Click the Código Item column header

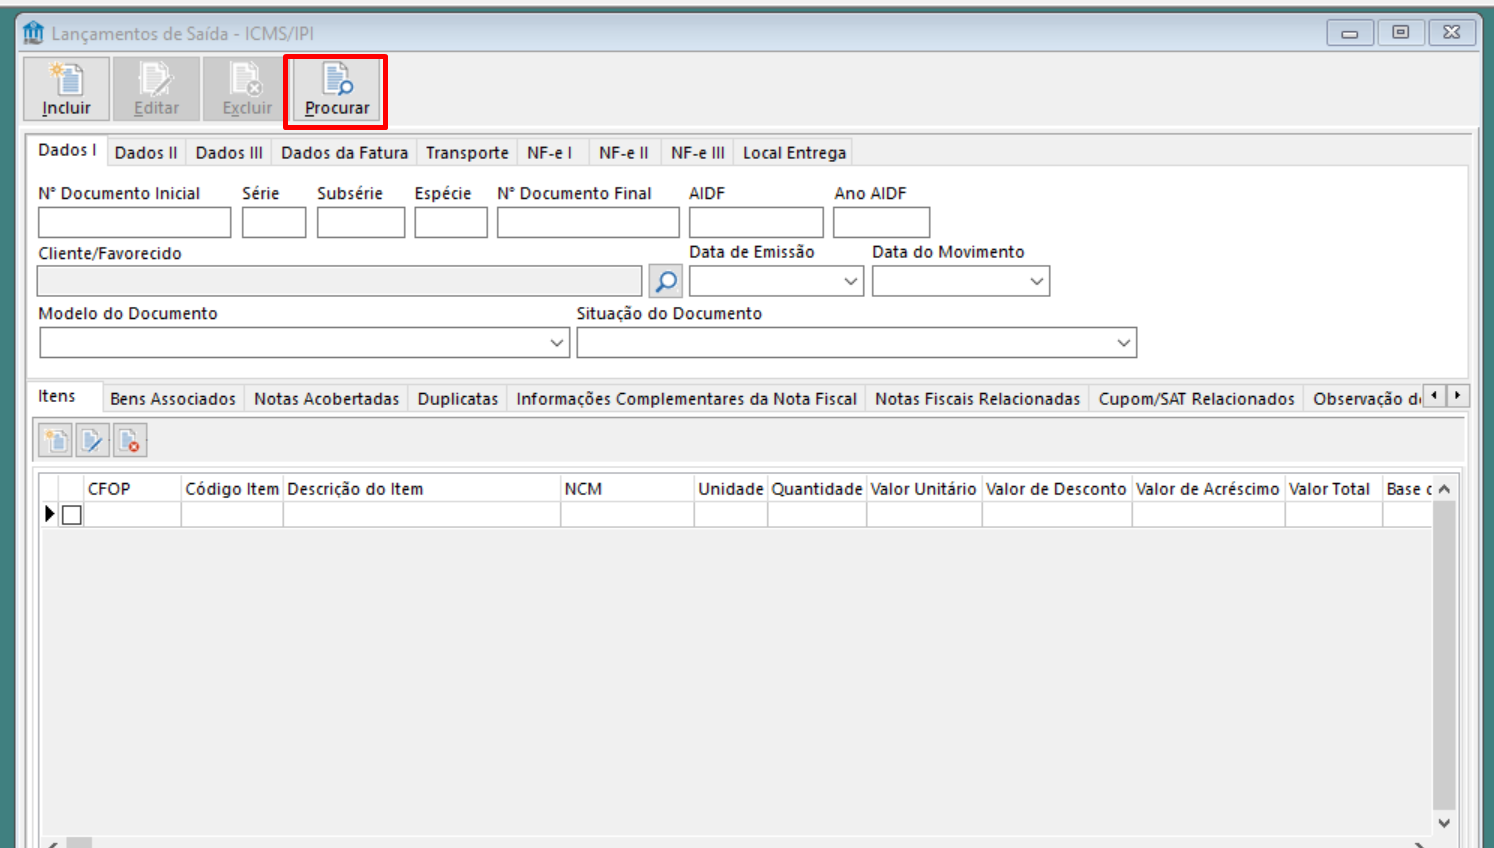232,489
